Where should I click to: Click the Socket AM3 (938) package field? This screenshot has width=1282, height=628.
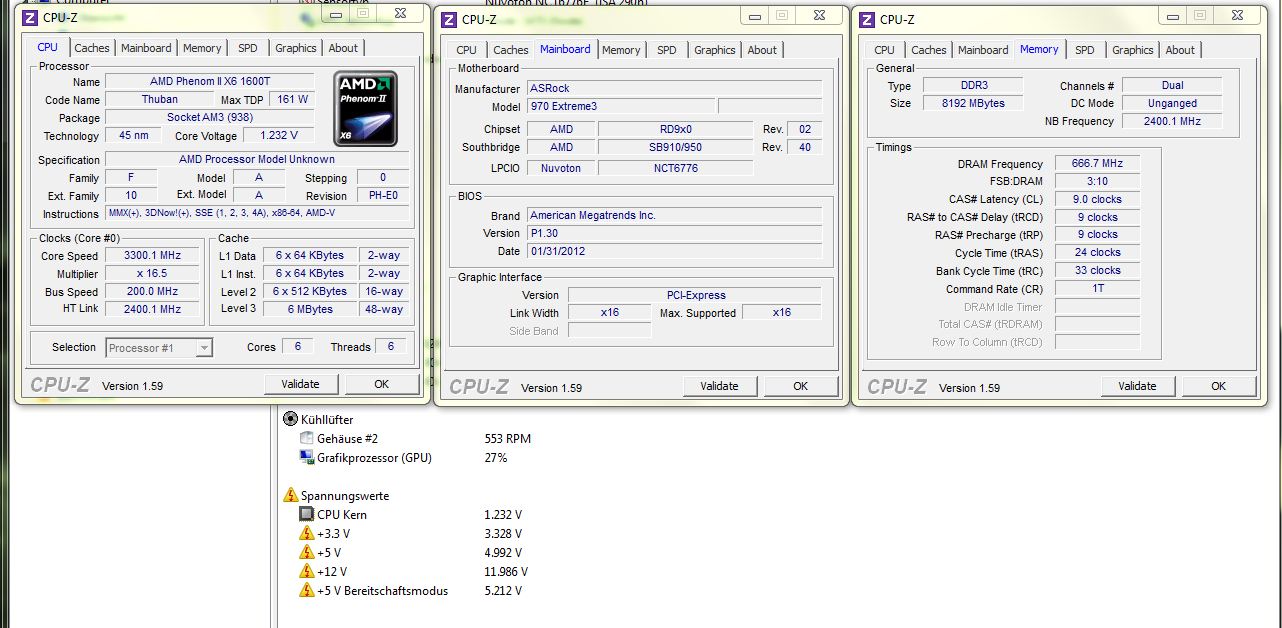click(209, 117)
